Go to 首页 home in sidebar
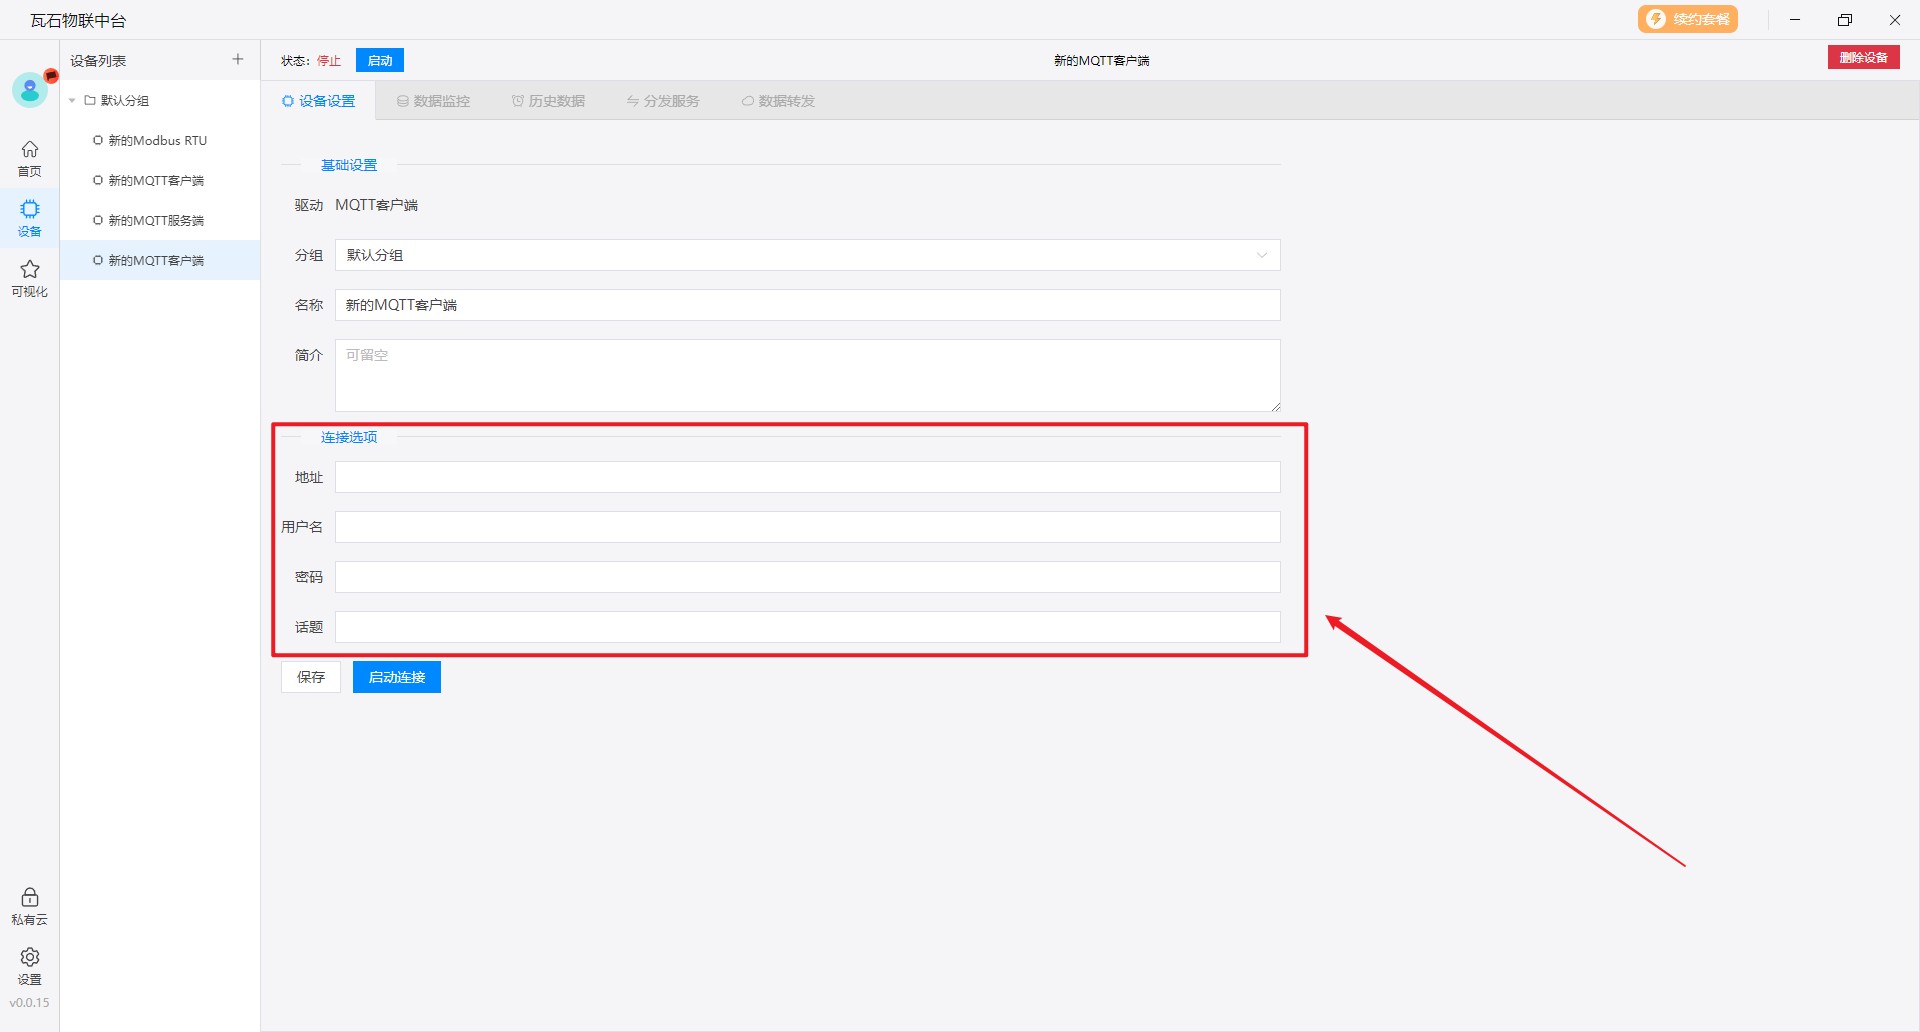This screenshot has height=1032, width=1920. click(30, 158)
